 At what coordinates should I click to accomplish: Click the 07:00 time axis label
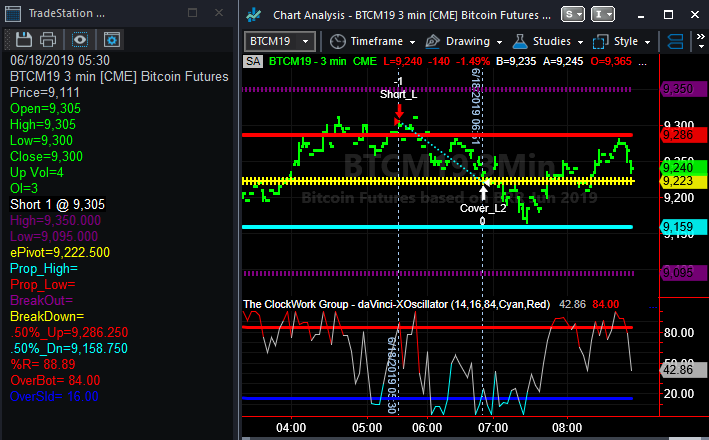pyautogui.click(x=493, y=428)
